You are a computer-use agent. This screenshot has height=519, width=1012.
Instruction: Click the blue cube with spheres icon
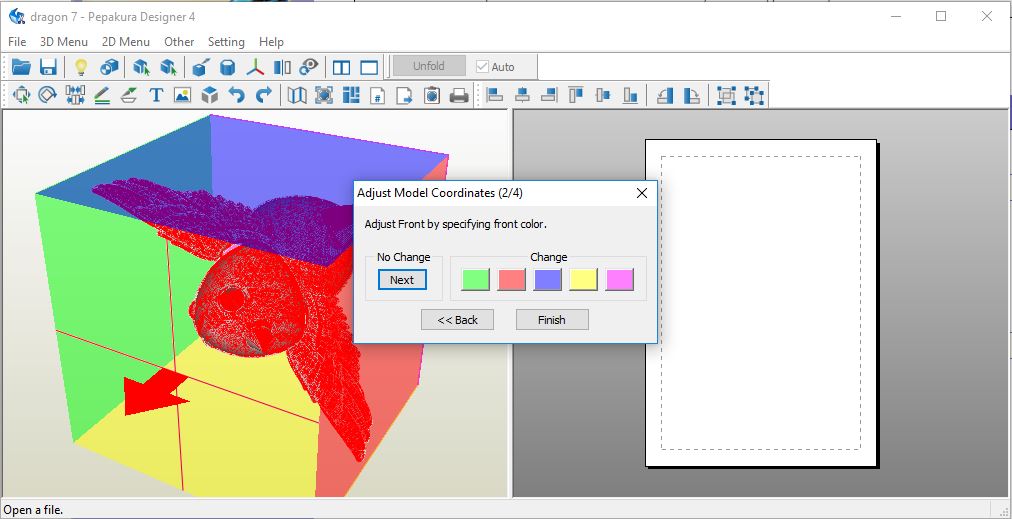click(109, 66)
